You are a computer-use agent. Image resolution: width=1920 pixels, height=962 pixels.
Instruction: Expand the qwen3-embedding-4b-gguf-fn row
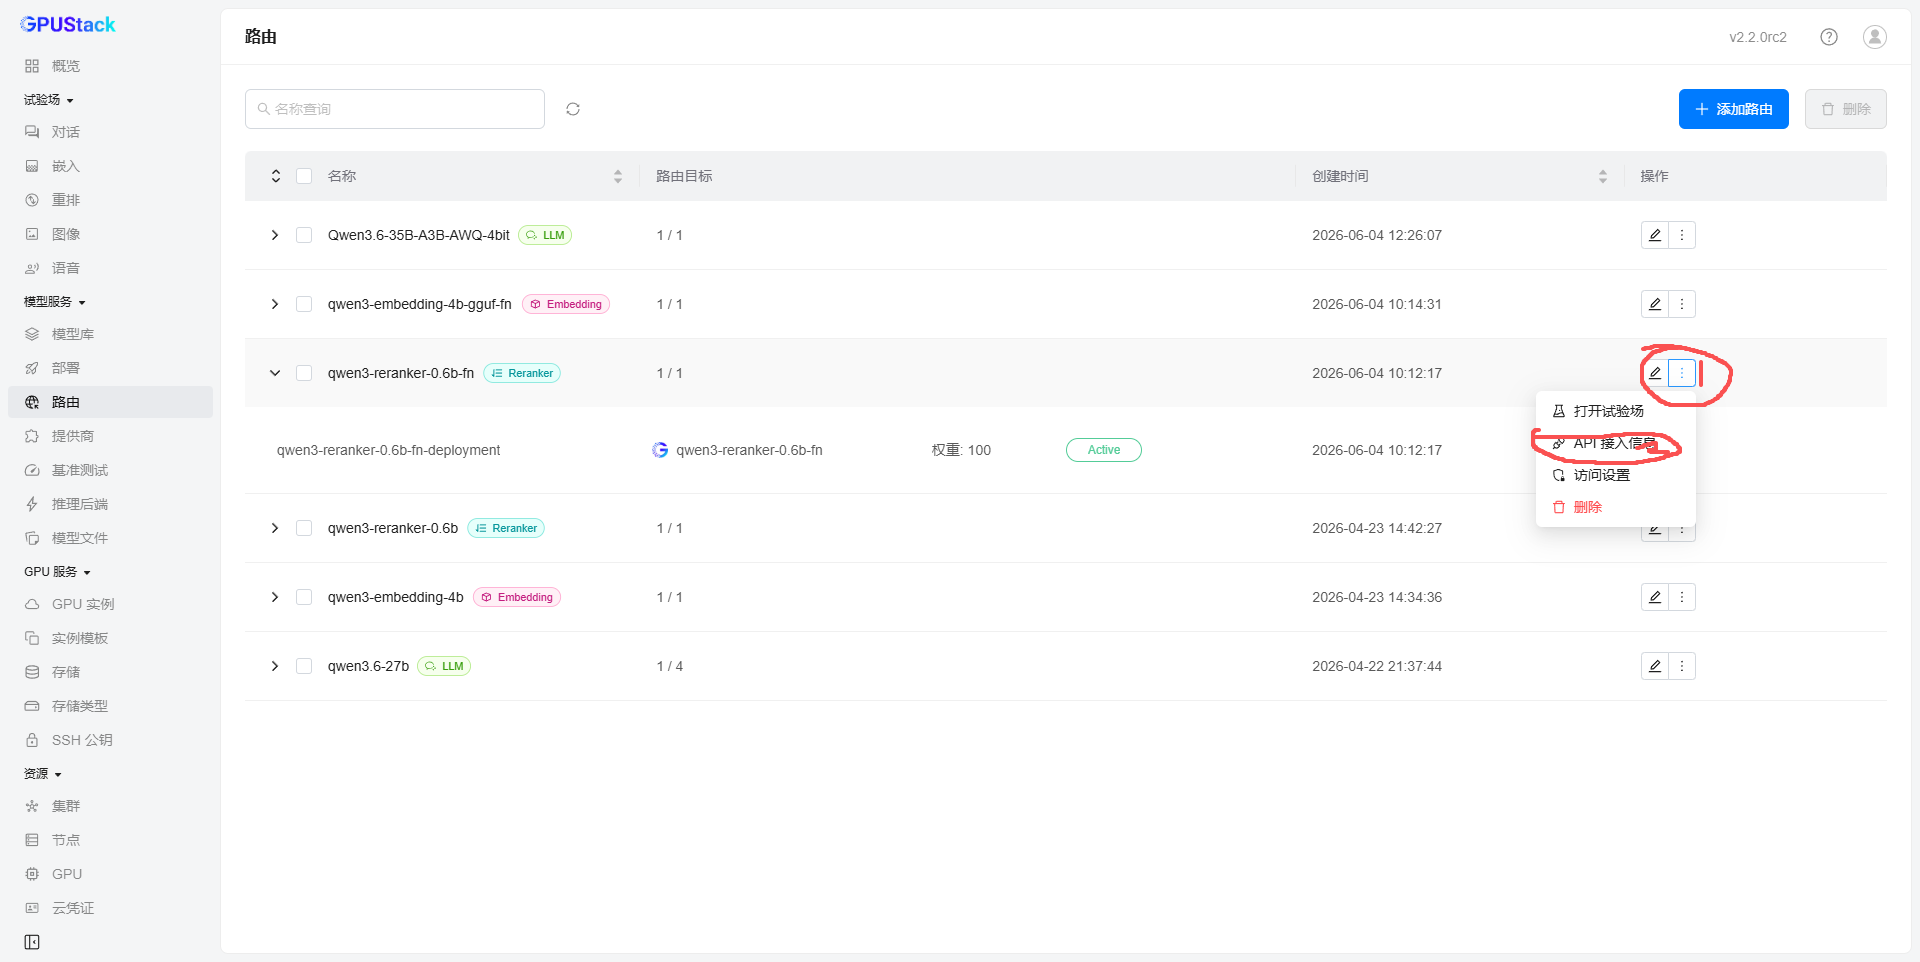click(275, 304)
